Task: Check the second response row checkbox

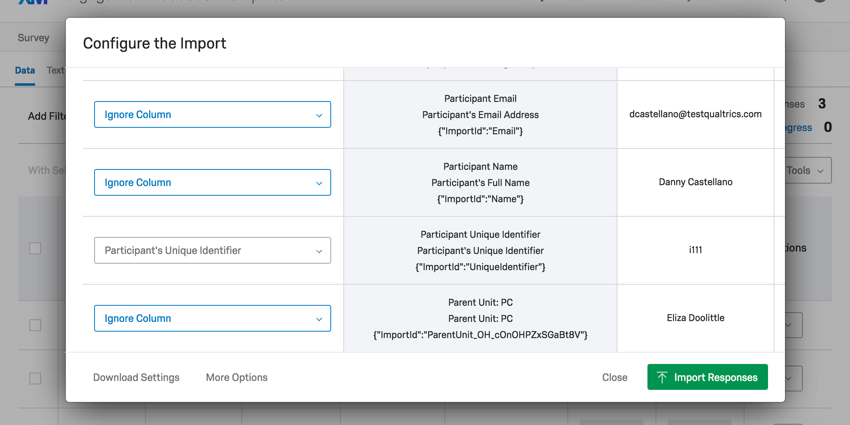Action: [x=35, y=378]
